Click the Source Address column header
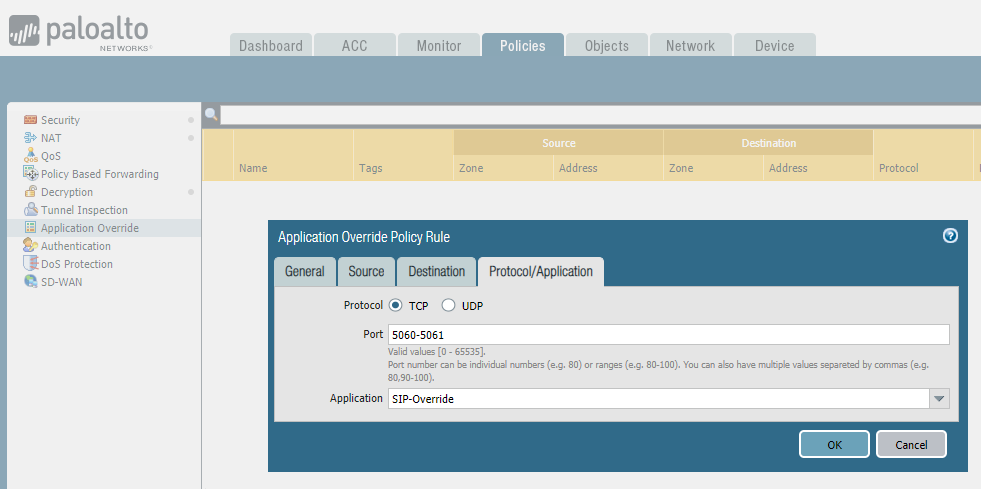This screenshot has height=489, width=981. coord(608,168)
